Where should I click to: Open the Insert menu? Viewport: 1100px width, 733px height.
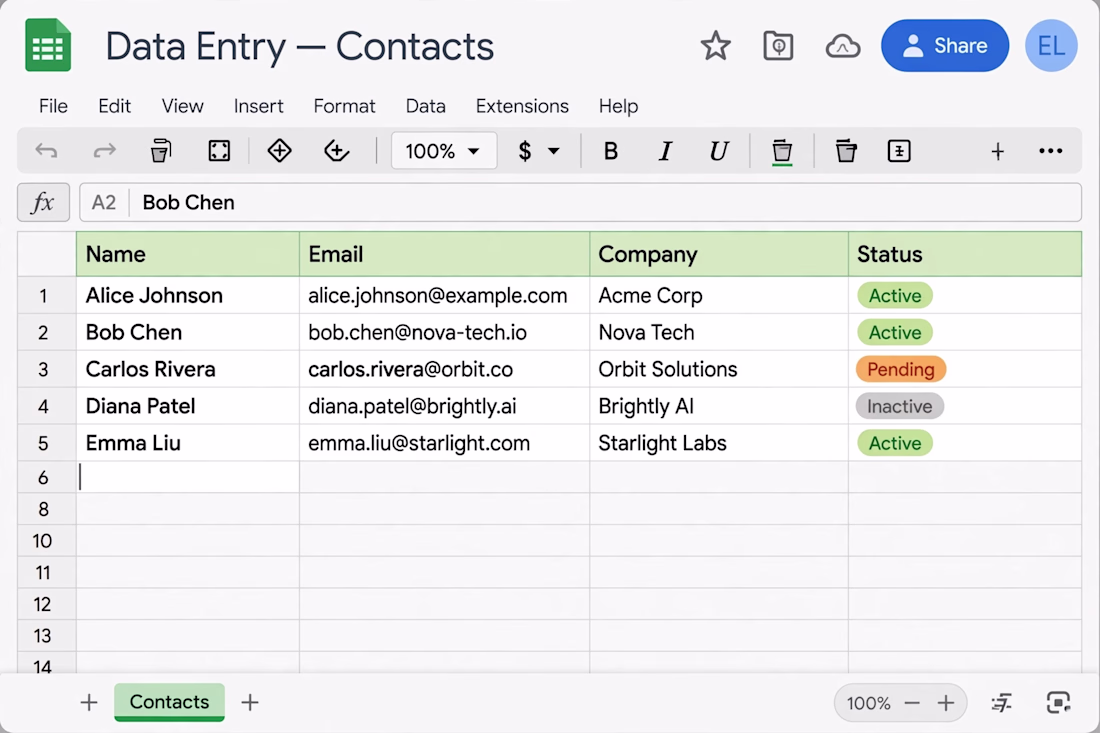258,106
